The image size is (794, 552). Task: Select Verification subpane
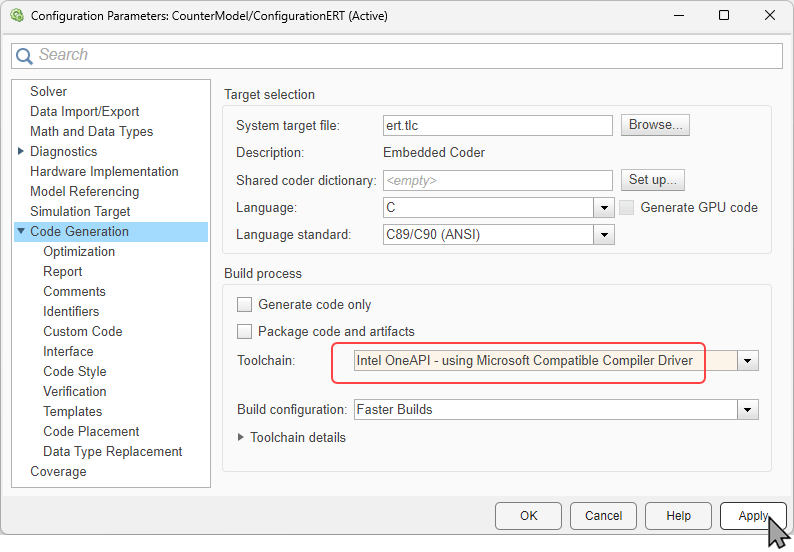tap(75, 391)
